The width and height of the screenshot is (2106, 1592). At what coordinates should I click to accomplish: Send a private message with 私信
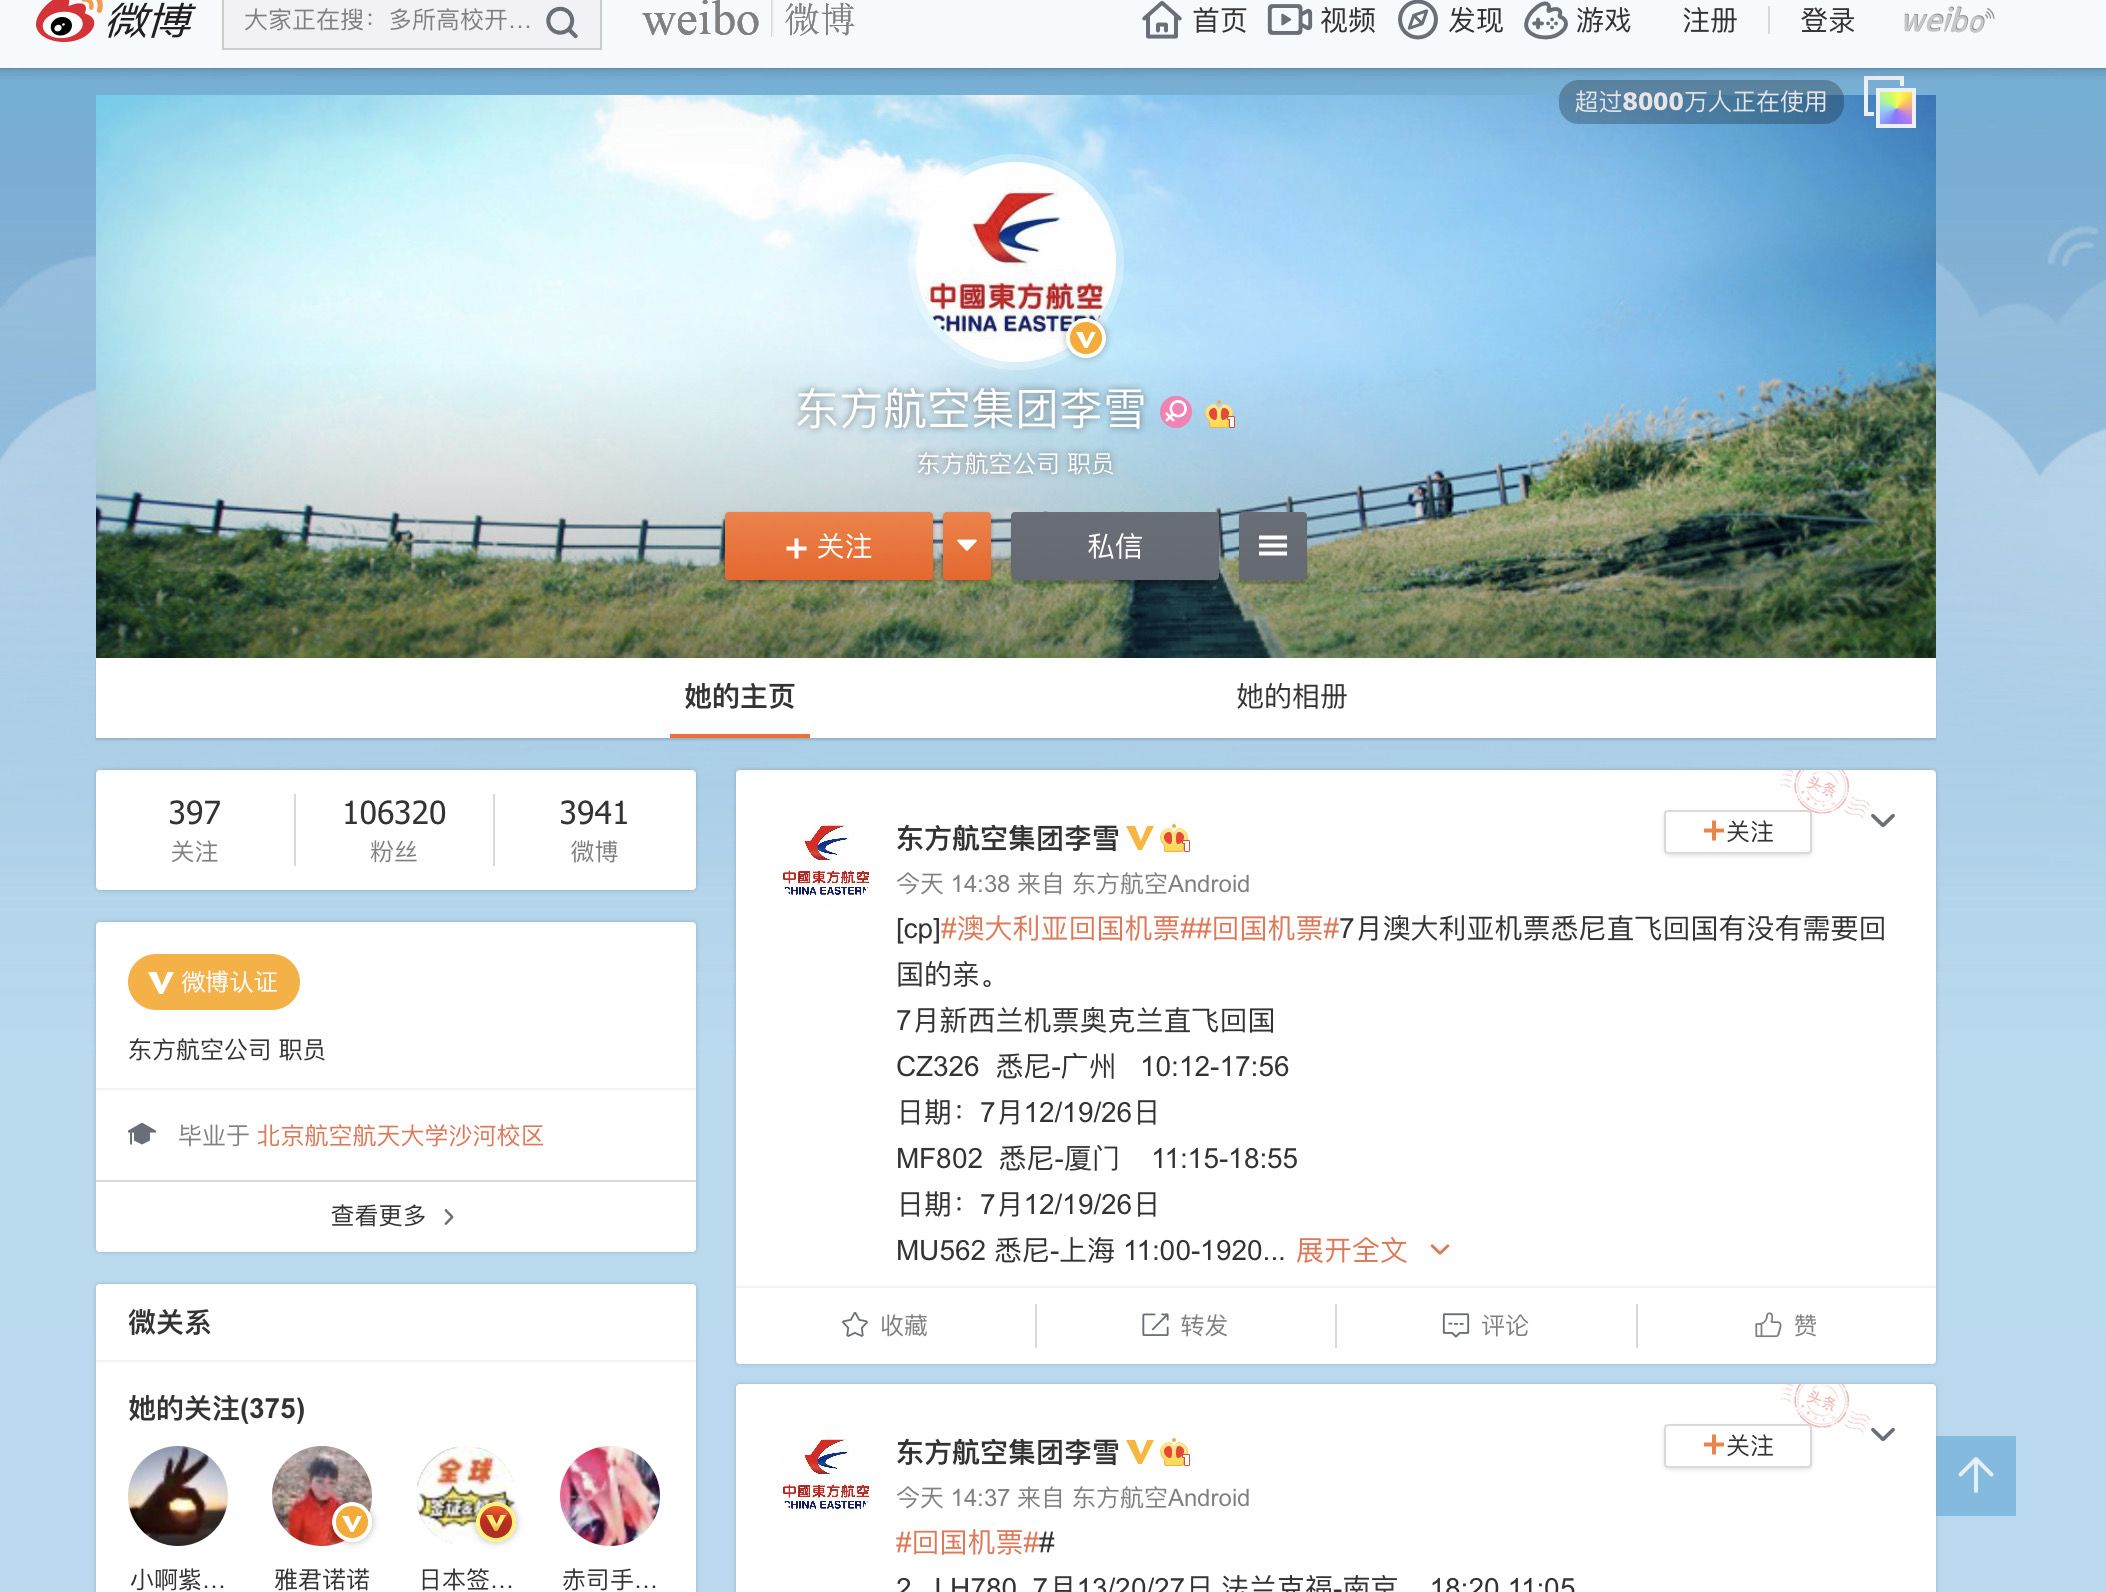pyautogui.click(x=1114, y=546)
